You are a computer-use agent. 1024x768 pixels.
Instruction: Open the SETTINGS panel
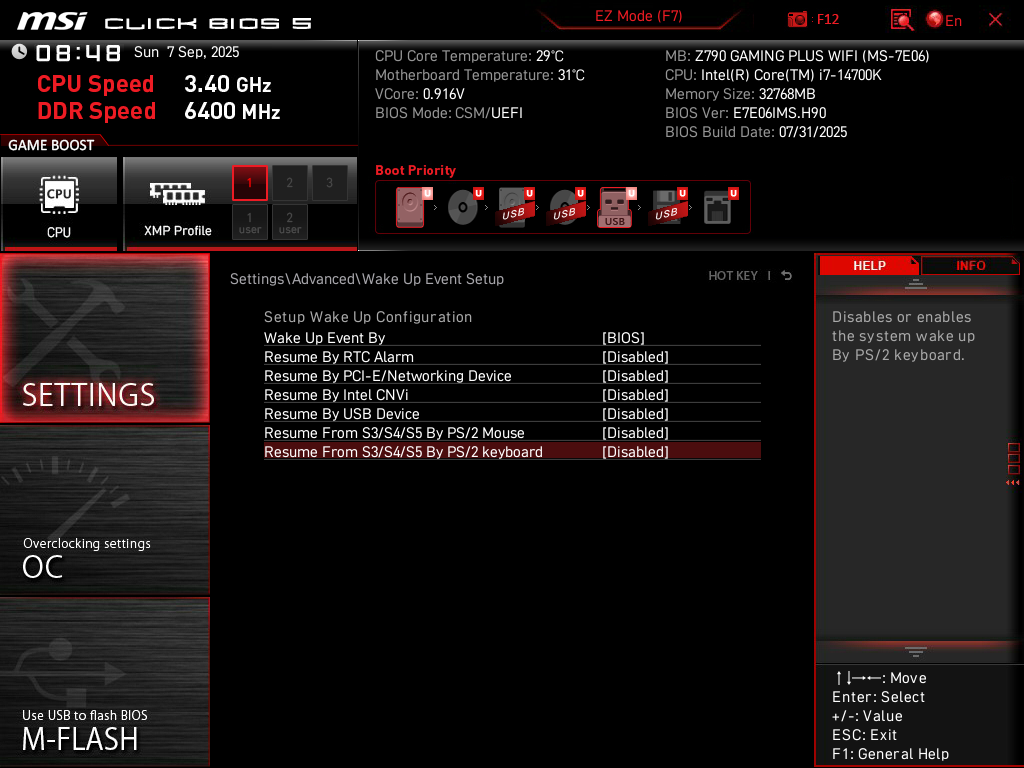[x=104, y=338]
